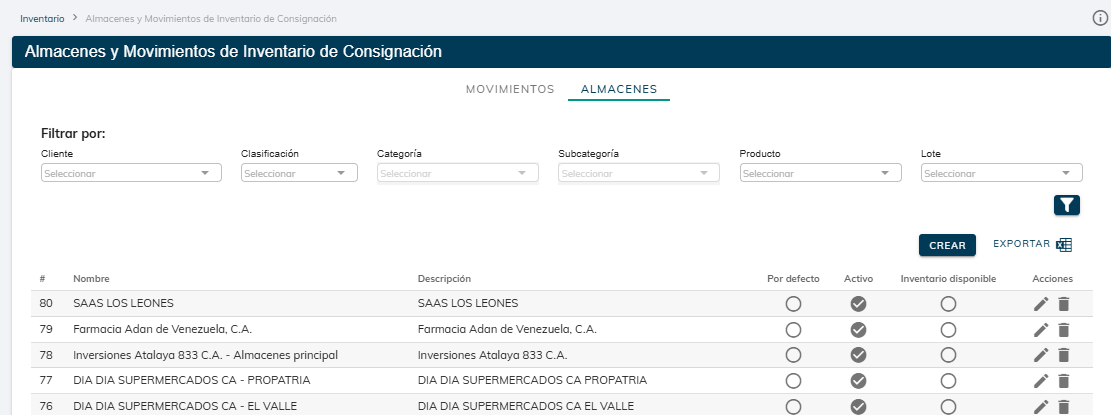Delete SAAS LOS LEONES with trash icon
The height and width of the screenshot is (415, 1111).
pyautogui.click(x=1063, y=304)
